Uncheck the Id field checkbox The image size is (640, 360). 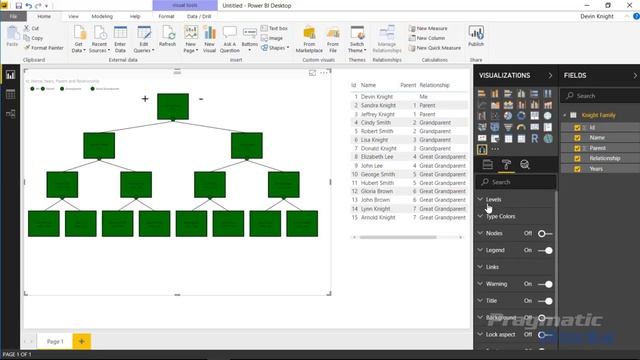click(x=577, y=128)
